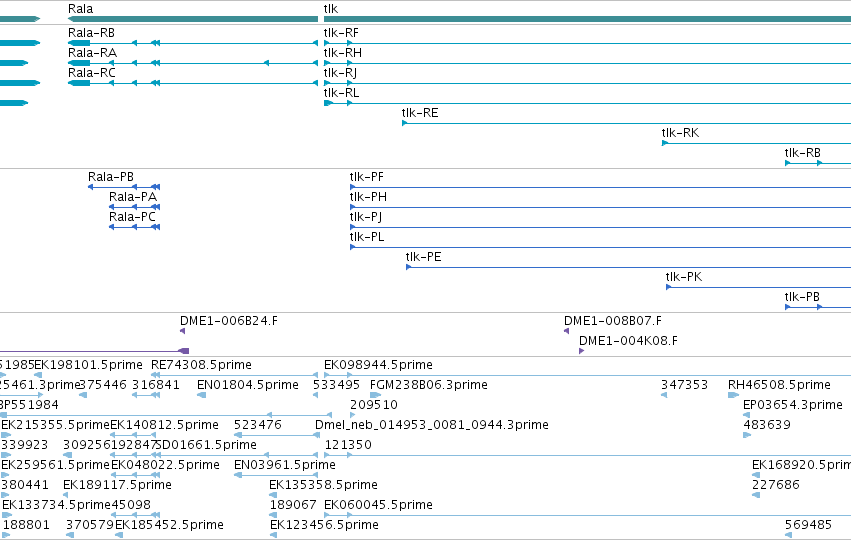Click the feature labeled 189067
The image size is (851, 540).
click(274, 515)
